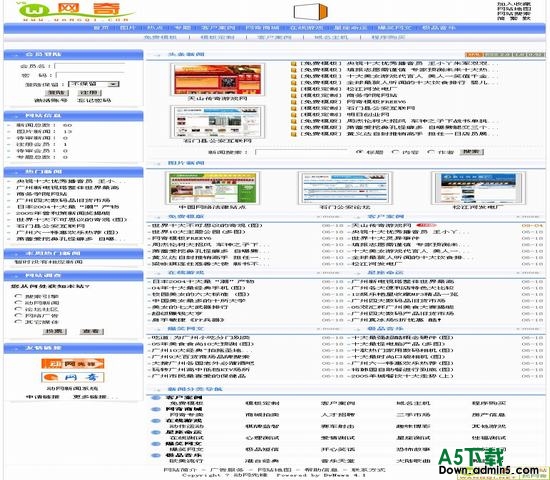Select the 模板定制 sub-navigation link
The height and width of the screenshot is (480, 550).
click(x=217, y=37)
